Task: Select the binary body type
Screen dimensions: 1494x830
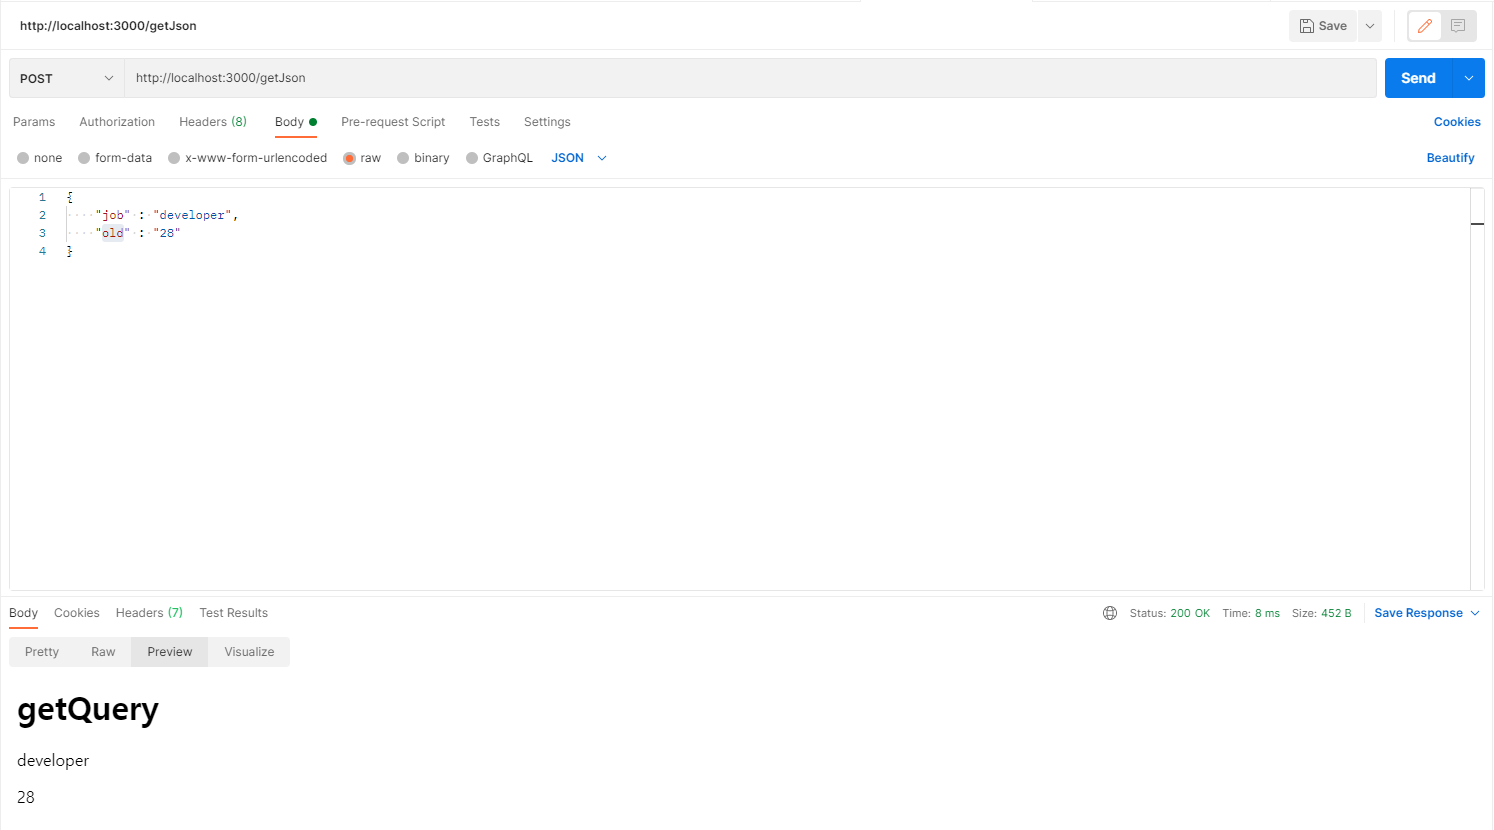Action: pos(423,158)
